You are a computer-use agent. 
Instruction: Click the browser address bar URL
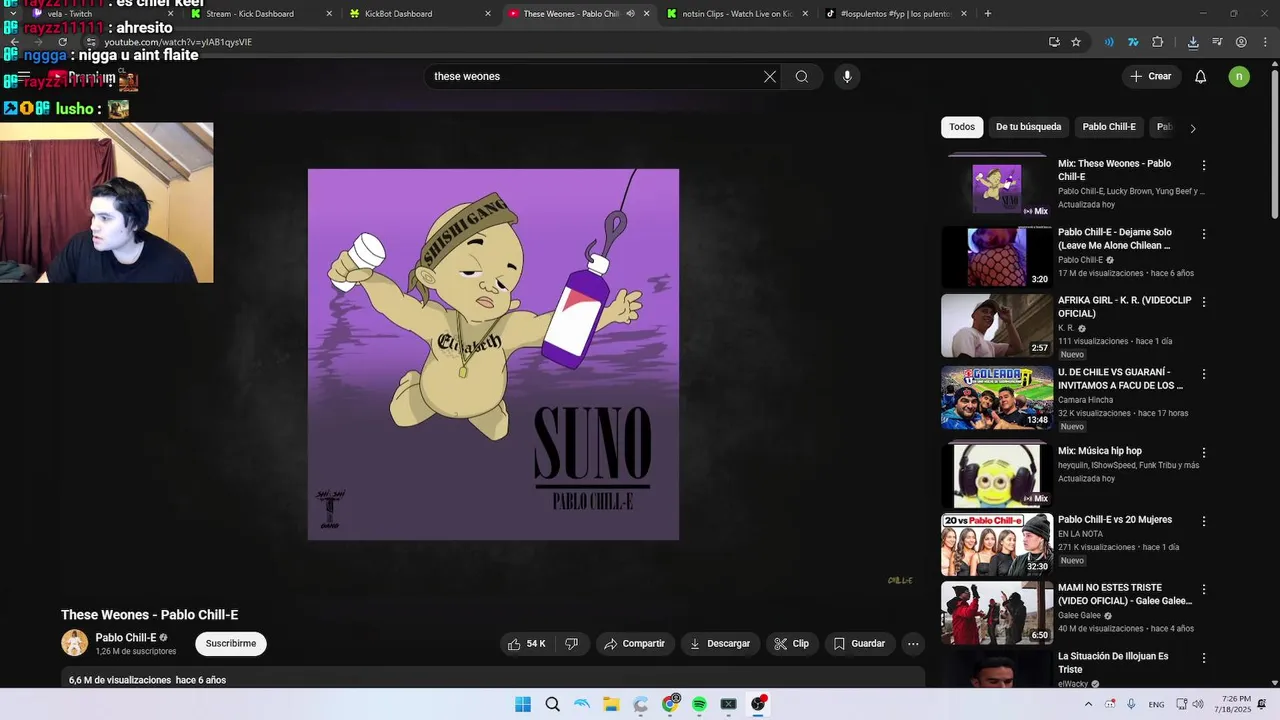pyautogui.click(x=178, y=42)
